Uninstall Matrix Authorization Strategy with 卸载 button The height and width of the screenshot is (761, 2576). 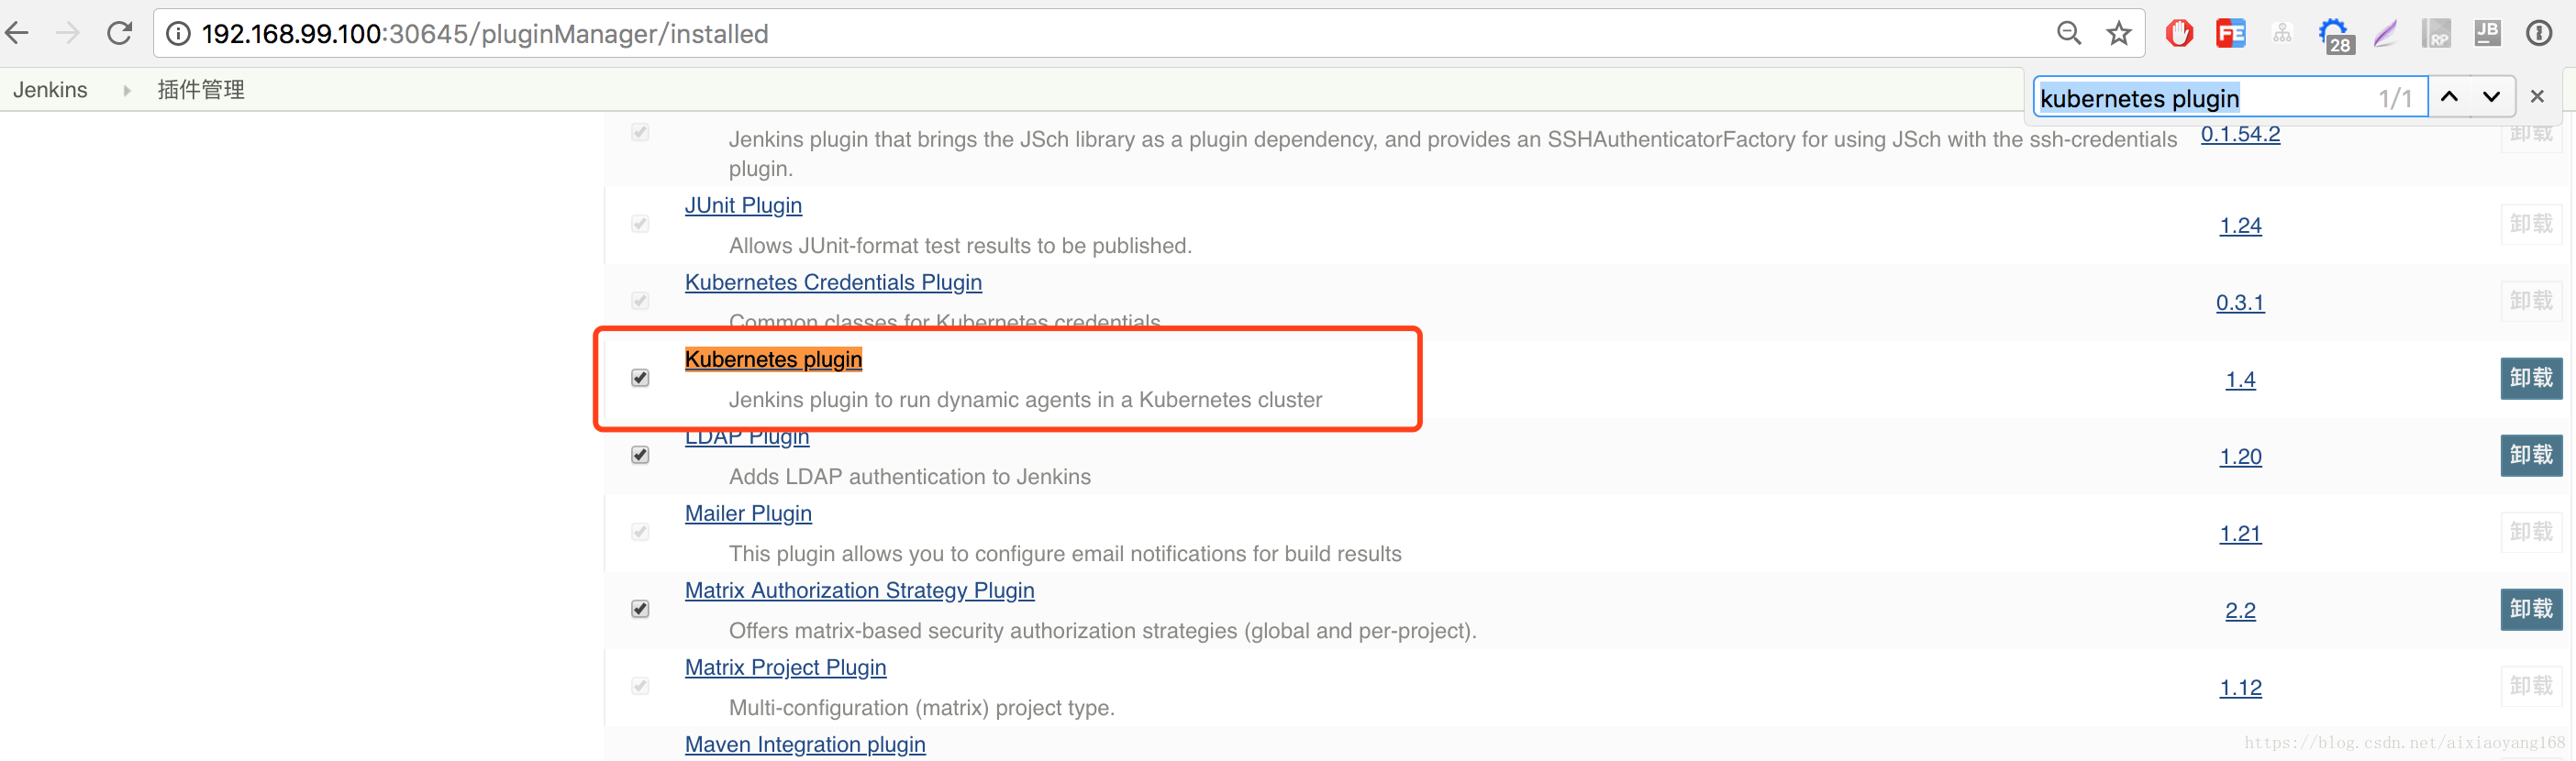coord(2531,609)
